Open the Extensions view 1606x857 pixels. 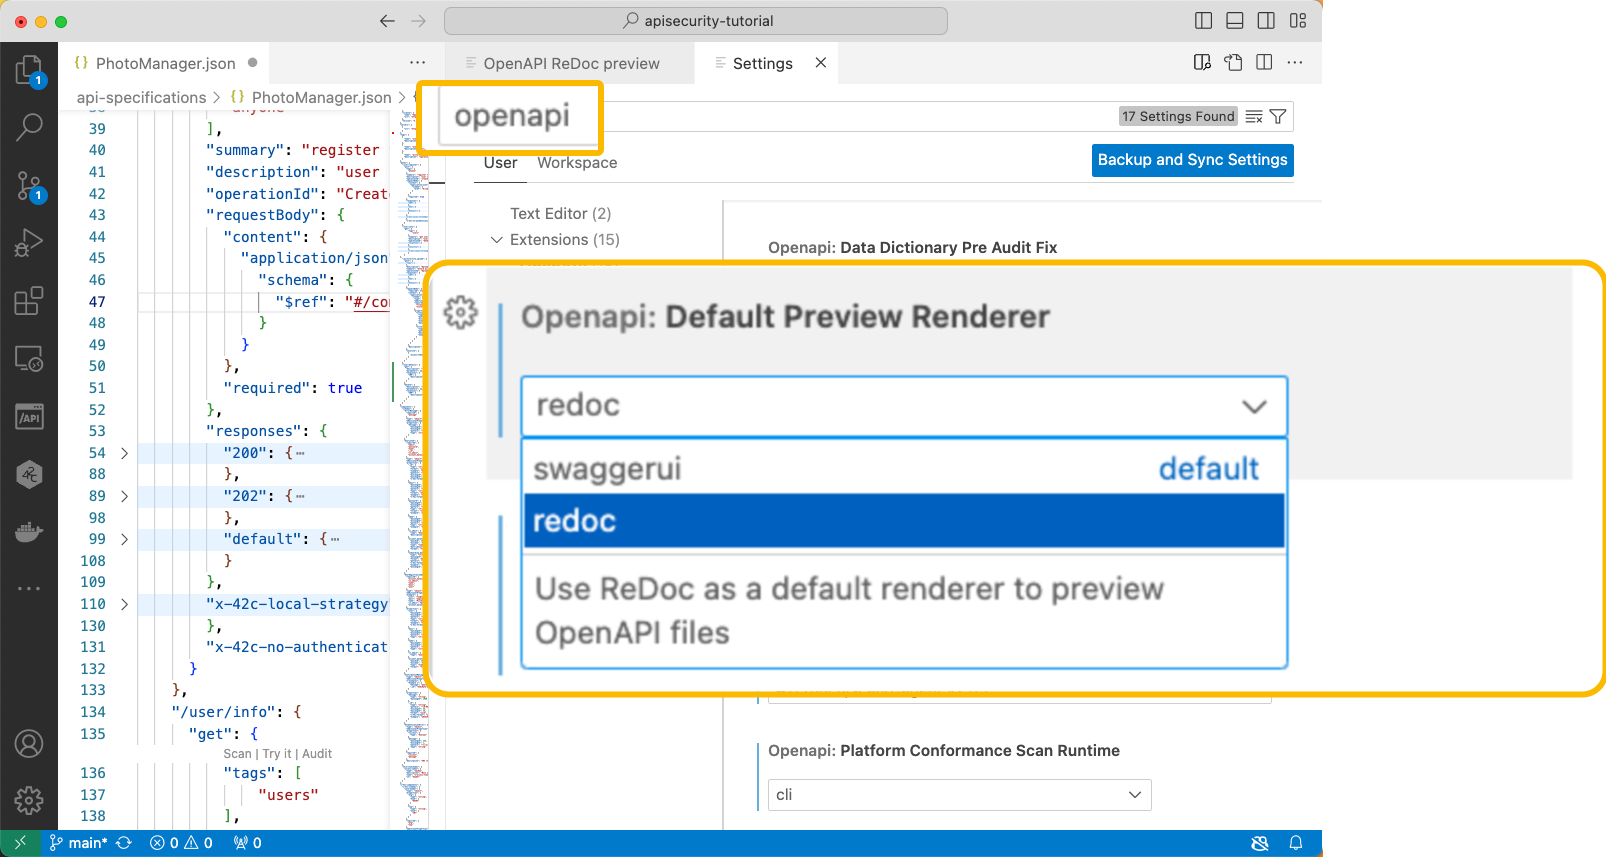(x=29, y=300)
